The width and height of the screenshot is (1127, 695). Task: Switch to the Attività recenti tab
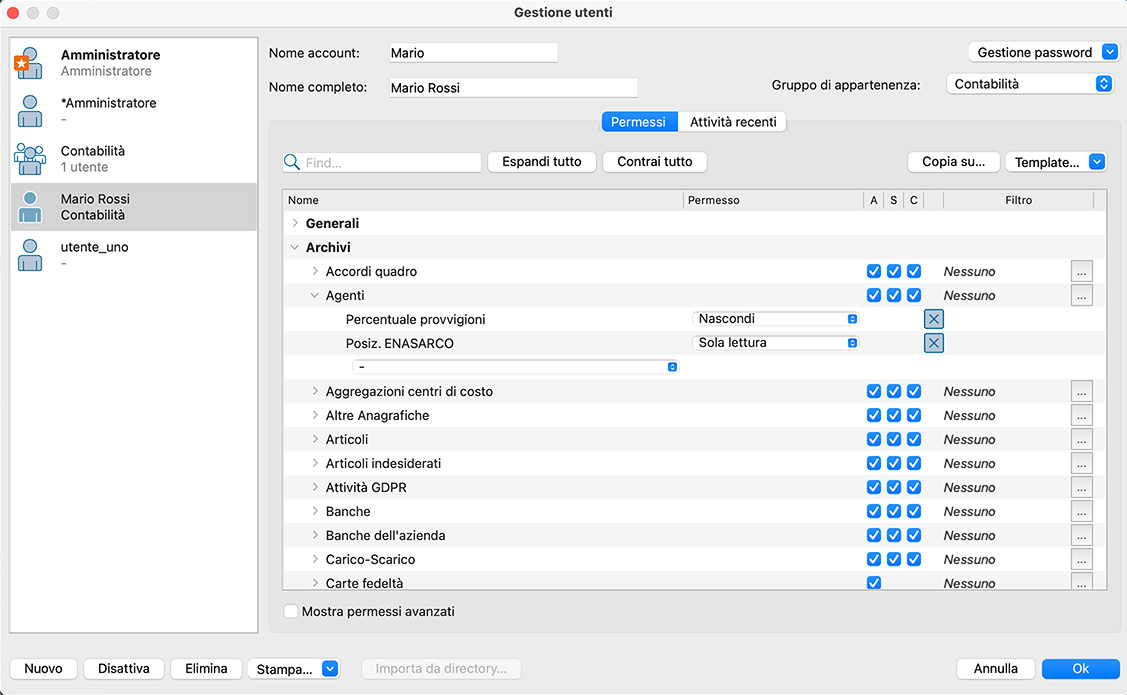point(733,122)
